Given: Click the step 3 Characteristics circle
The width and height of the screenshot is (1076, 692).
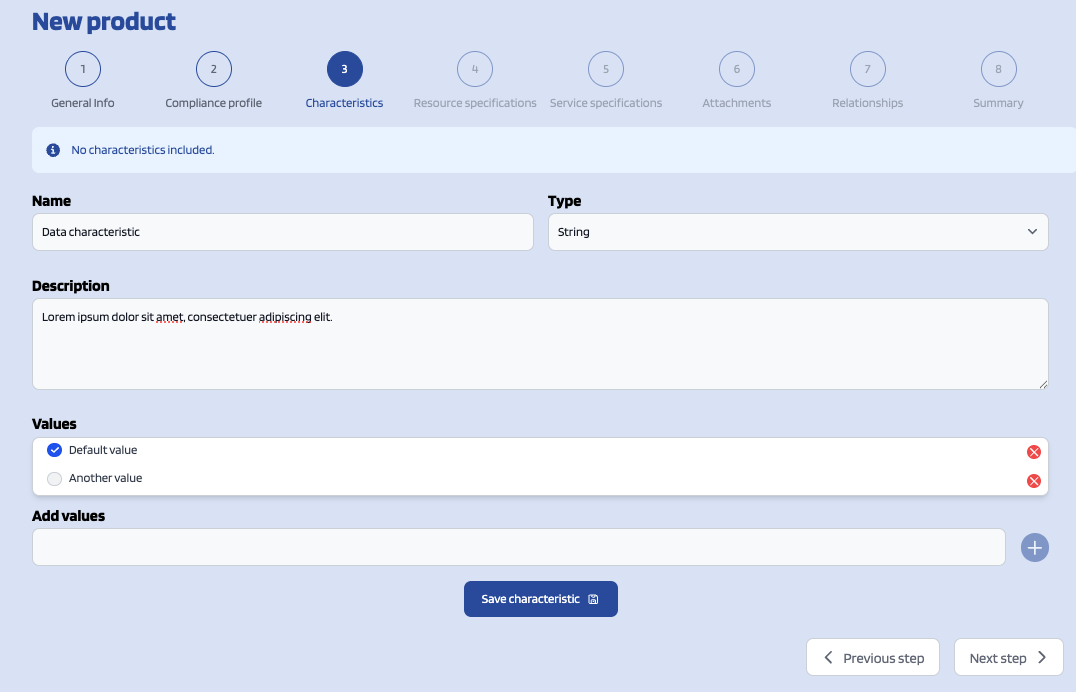Looking at the screenshot, I should tap(344, 69).
